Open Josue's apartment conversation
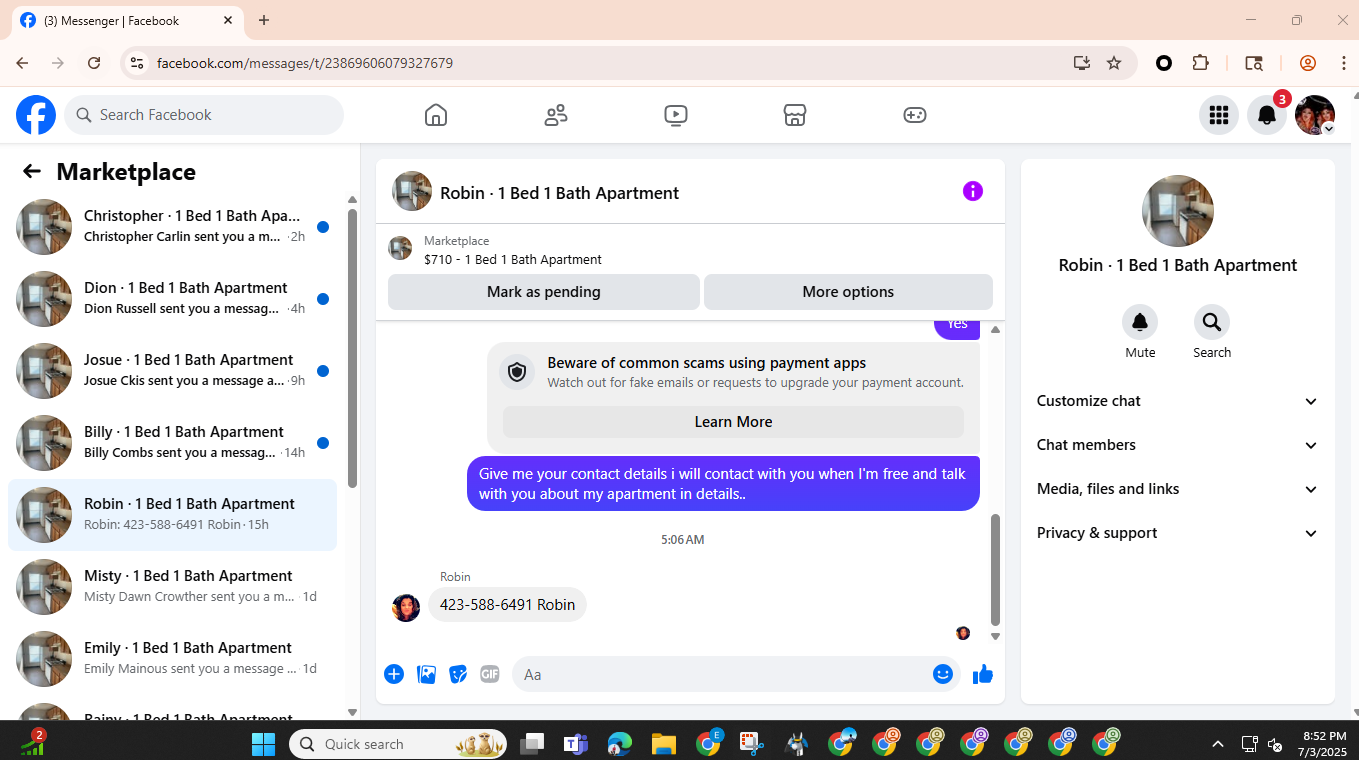Viewport: 1359px width, 760px height. pos(172,371)
